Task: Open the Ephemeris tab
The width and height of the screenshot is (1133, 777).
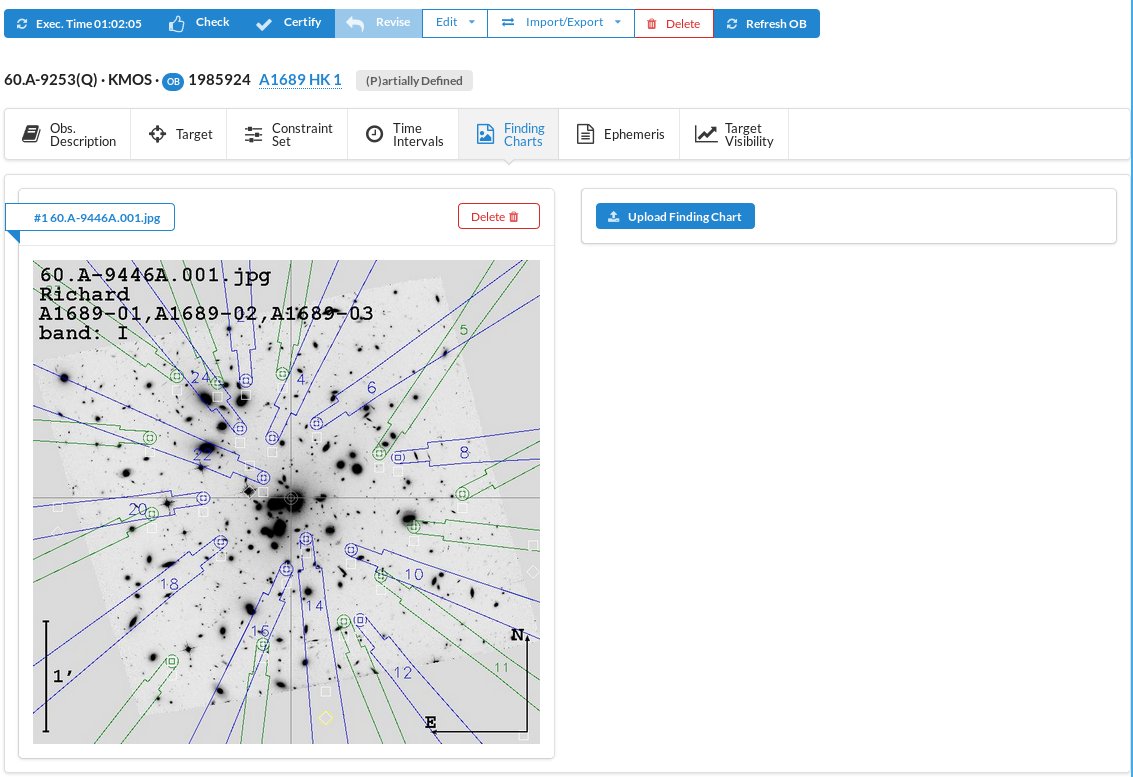Action: (620, 135)
